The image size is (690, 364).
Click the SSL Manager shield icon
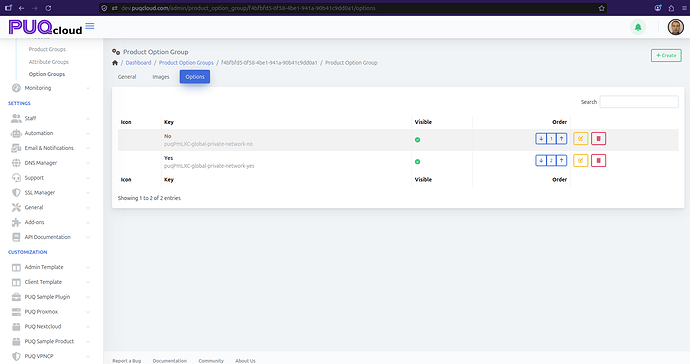click(16, 193)
